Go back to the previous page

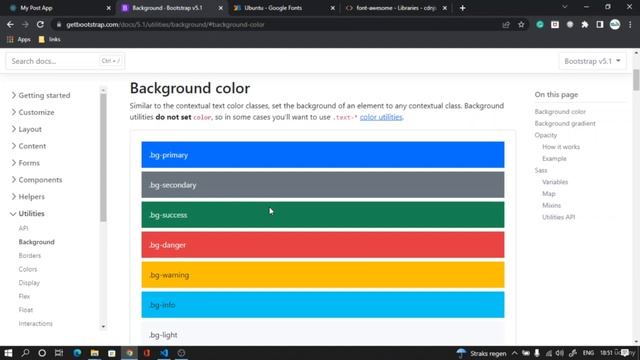[x=10, y=24]
